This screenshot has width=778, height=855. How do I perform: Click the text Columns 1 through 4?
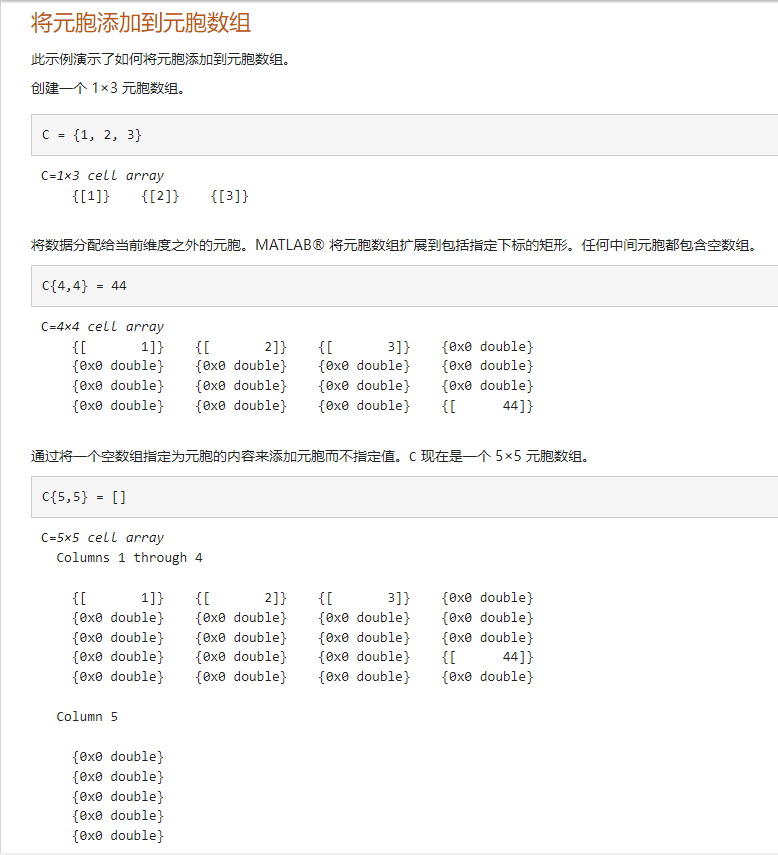click(x=129, y=557)
